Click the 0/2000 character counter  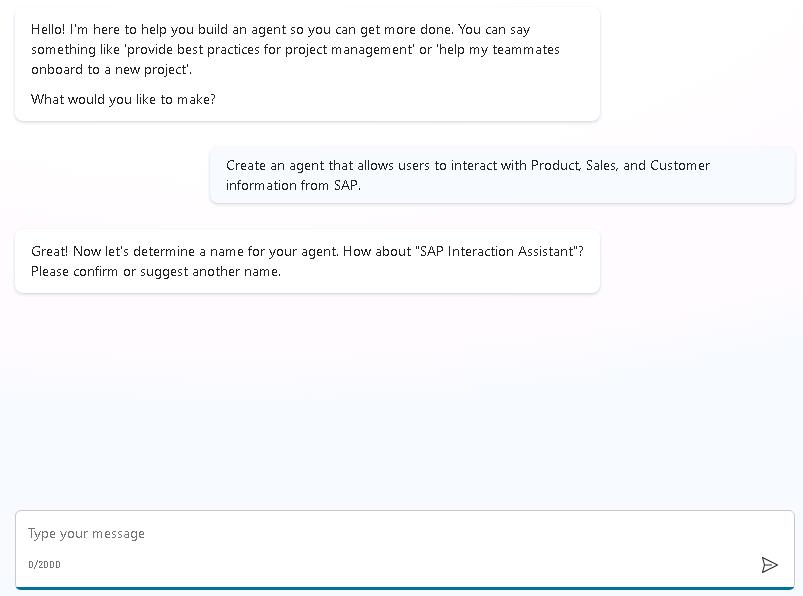click(44, 565)
